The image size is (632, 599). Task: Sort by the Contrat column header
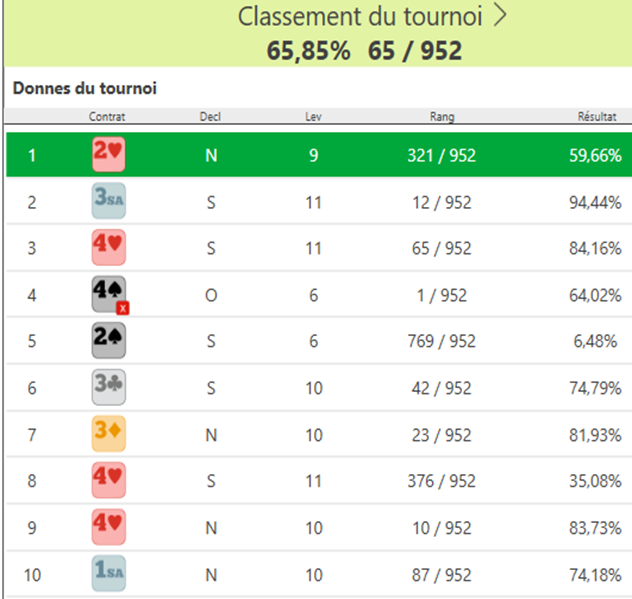tap(107, 116)
